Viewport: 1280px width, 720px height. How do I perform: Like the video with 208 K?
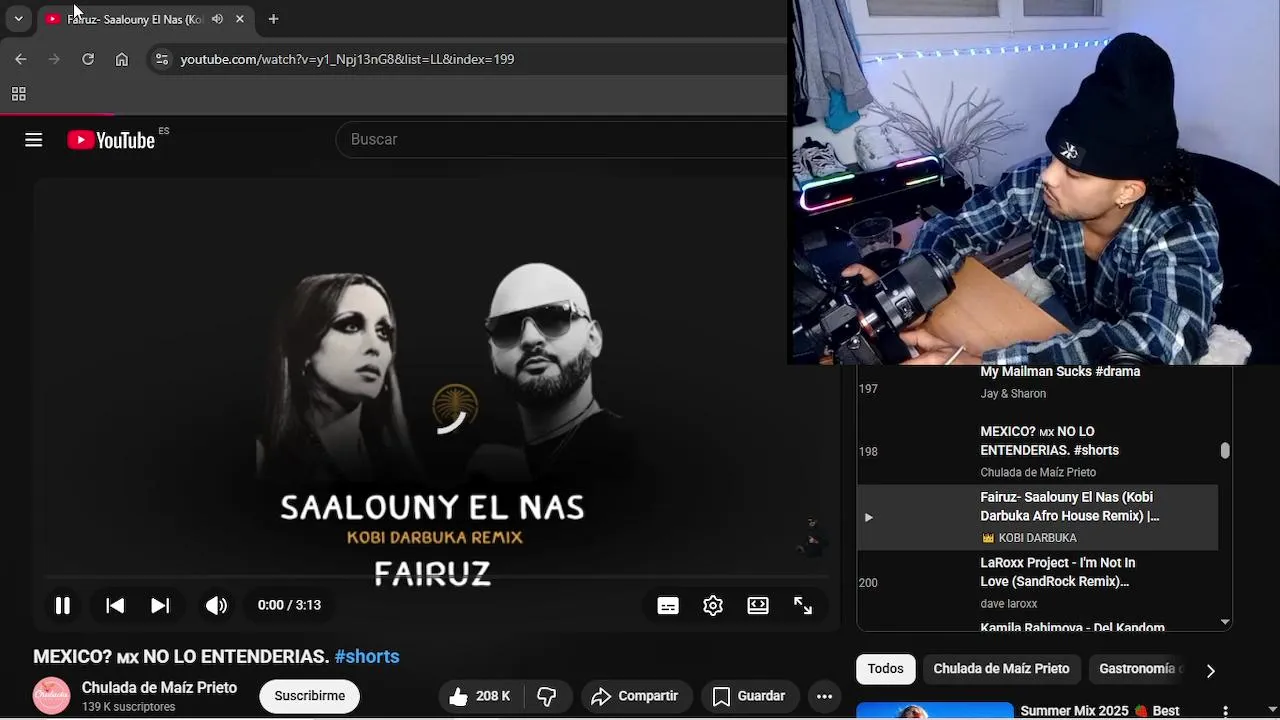click(479, 696)
